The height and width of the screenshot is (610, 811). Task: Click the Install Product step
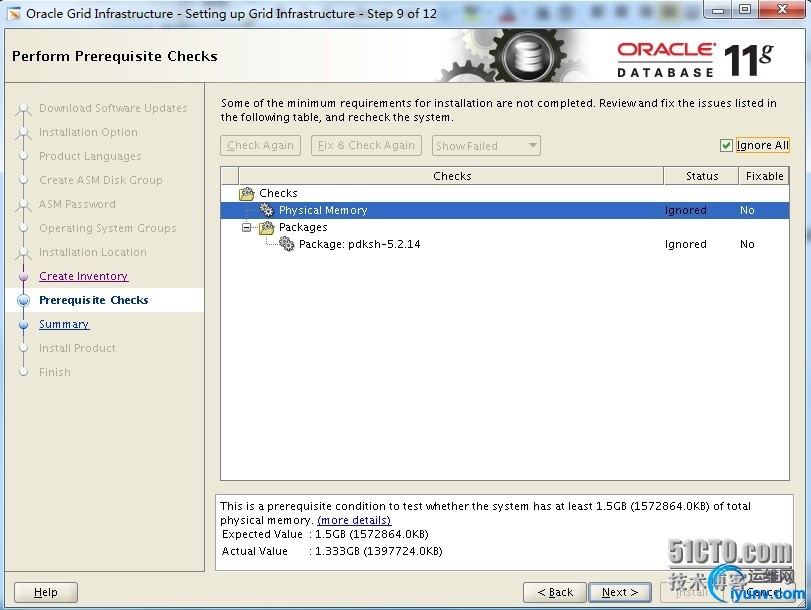(77, 348)
